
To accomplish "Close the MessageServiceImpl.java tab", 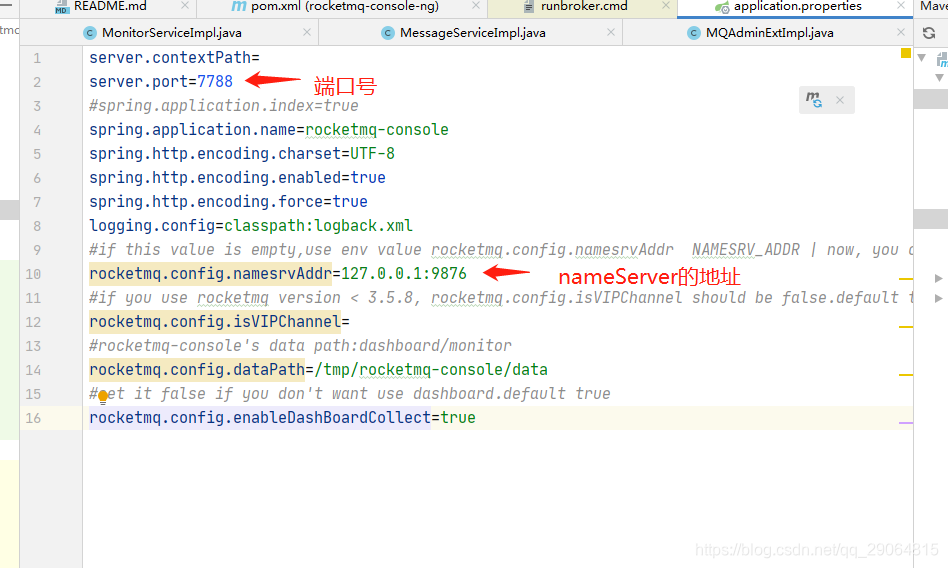I will (x=611, y=32).
